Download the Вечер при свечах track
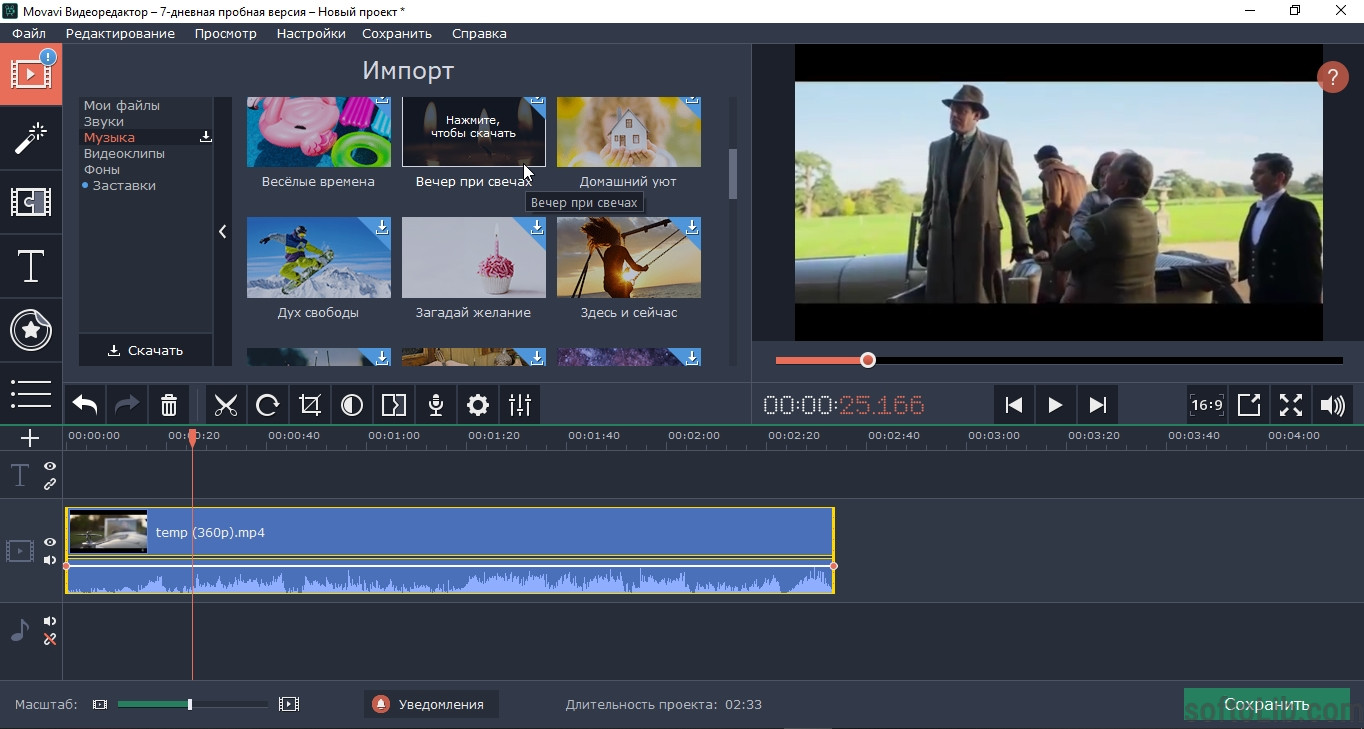The height and width of the screenshot is (729, 1364). click(x=473, y=131)
